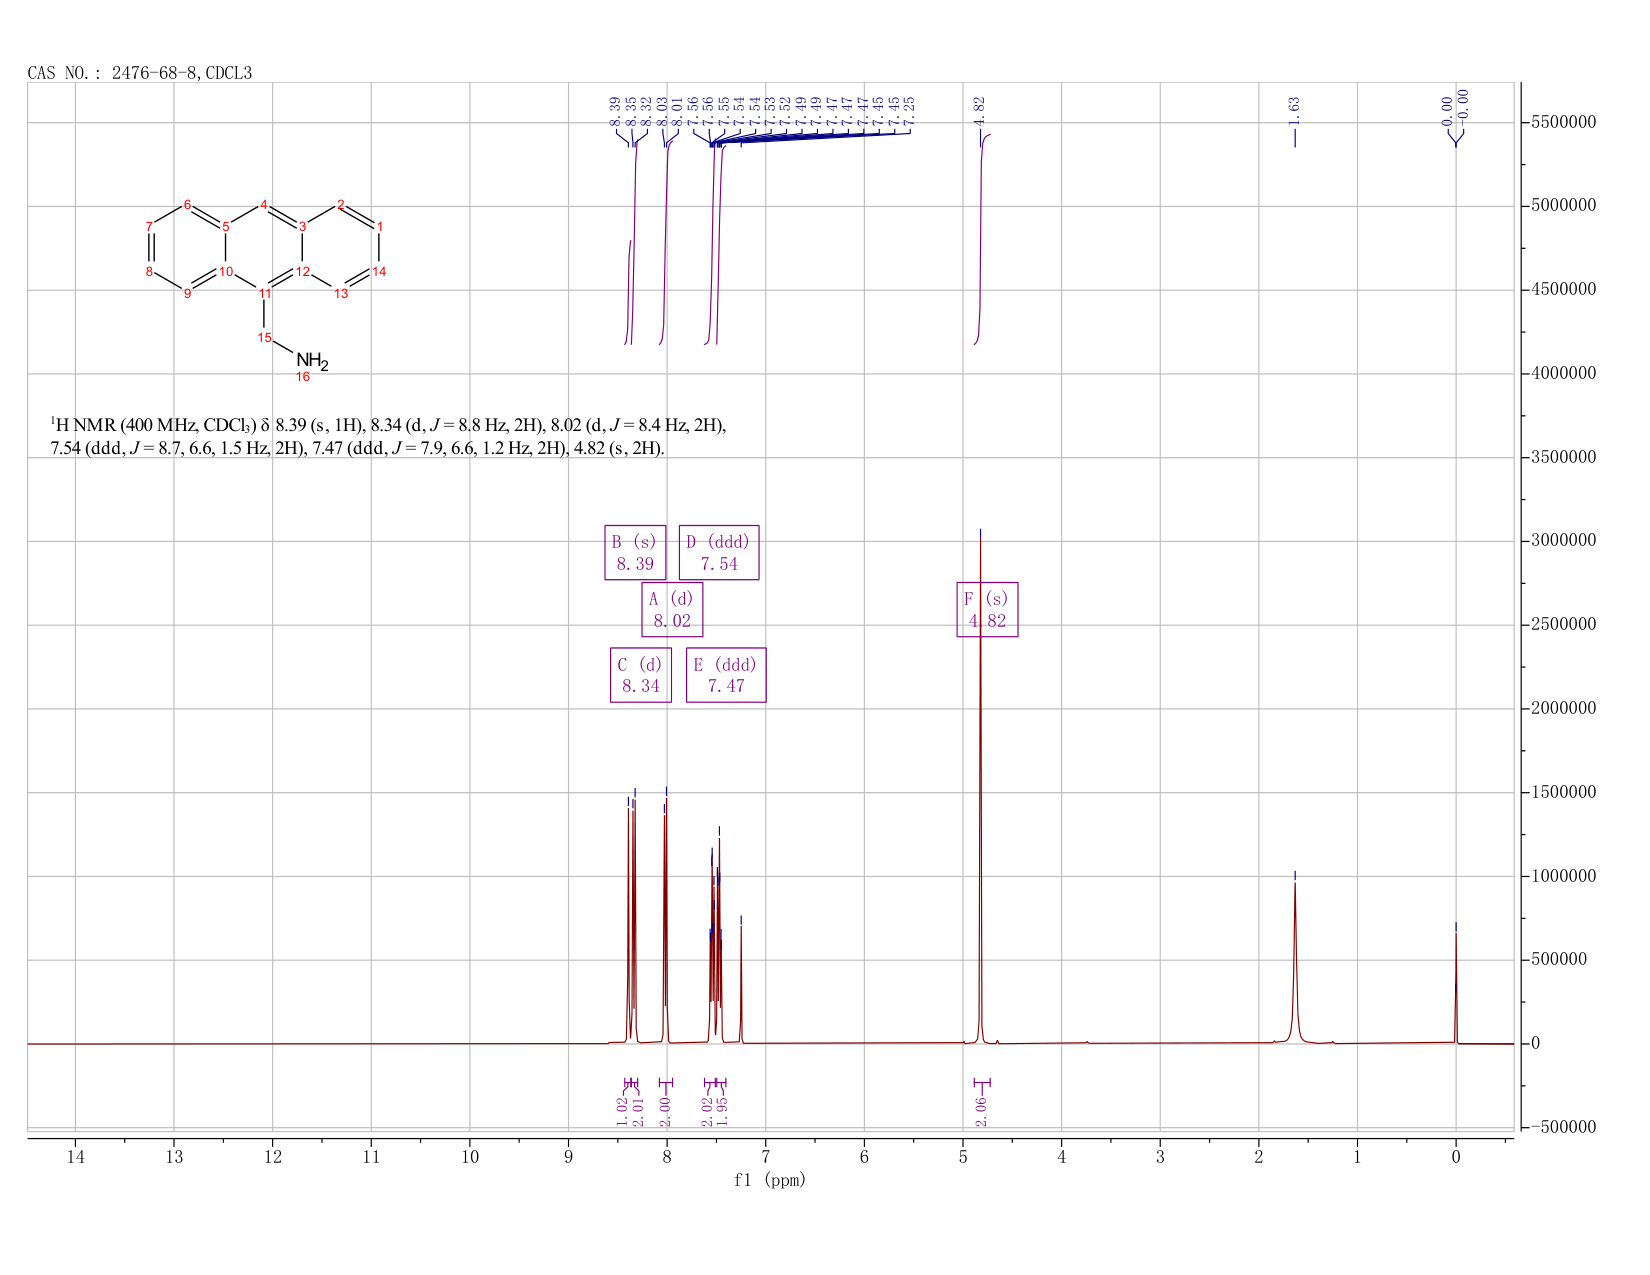Click the 5500000 intensity axis label
Screen dimensions: 1650x1275
[1577, 123]
